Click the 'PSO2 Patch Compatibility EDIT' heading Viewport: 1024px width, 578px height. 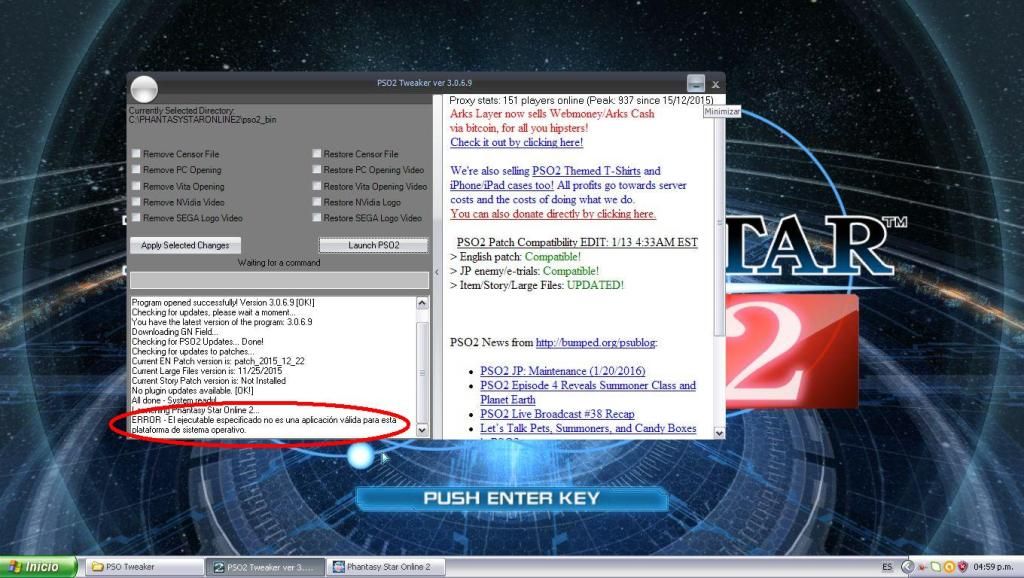577,242
